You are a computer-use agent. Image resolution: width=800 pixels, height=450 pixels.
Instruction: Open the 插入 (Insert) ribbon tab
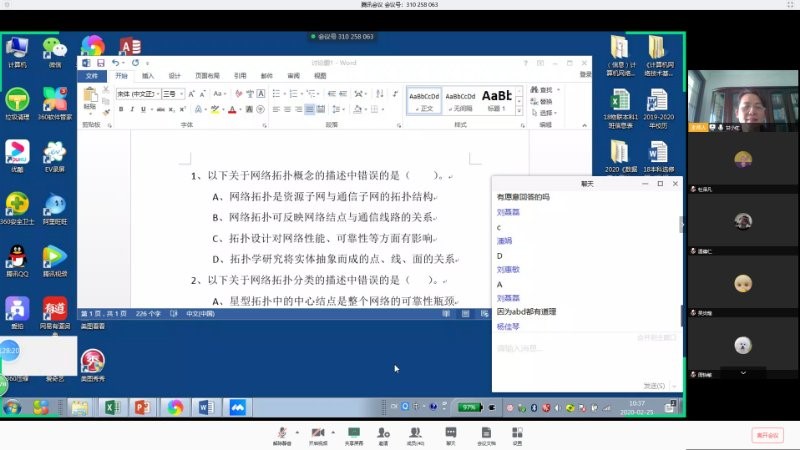[148, 75]
